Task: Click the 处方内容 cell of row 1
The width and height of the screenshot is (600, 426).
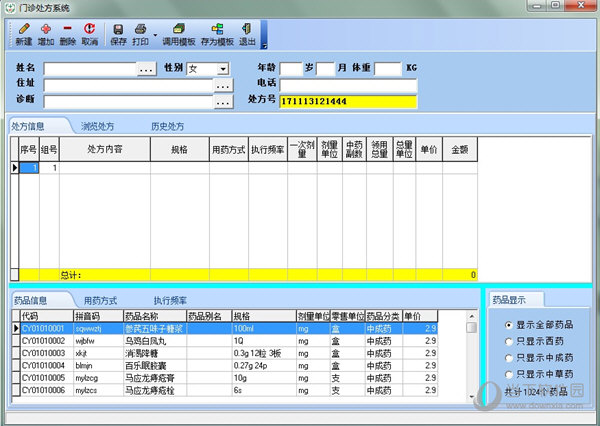Action: coord(105,168)
